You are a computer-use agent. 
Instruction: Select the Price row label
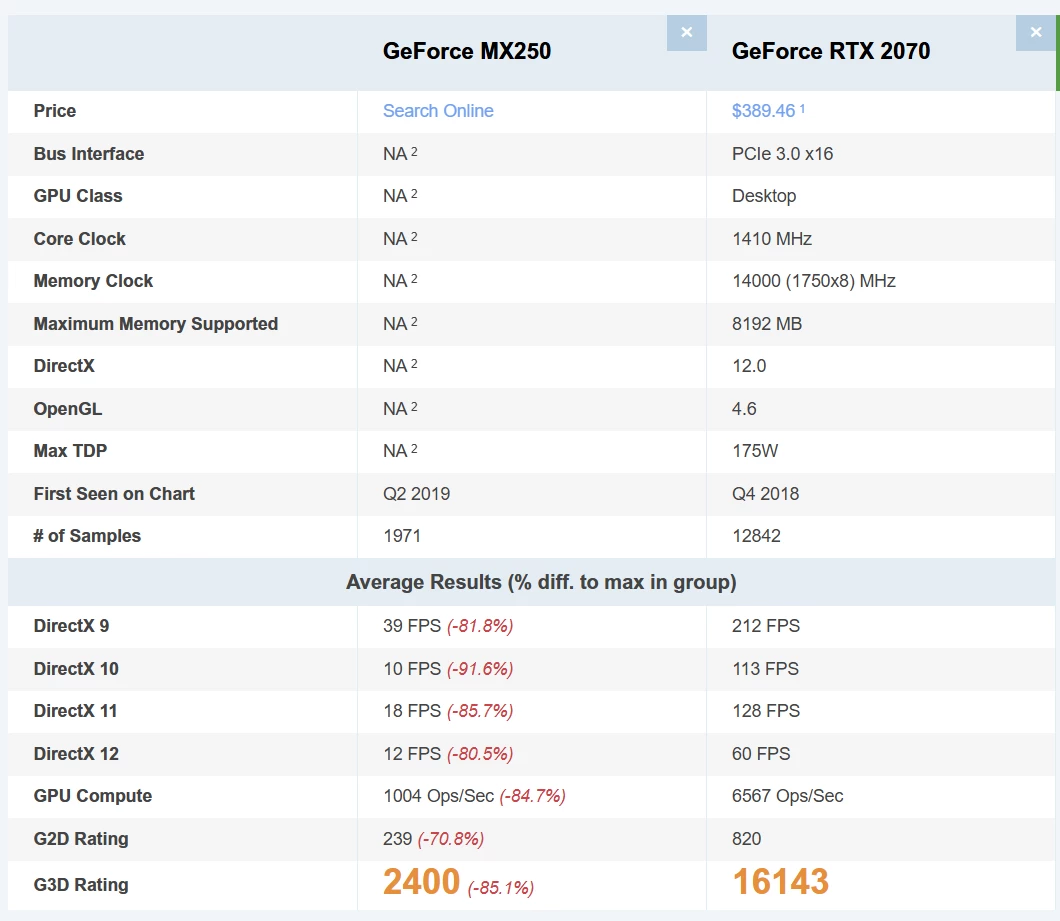coord(55,111)
